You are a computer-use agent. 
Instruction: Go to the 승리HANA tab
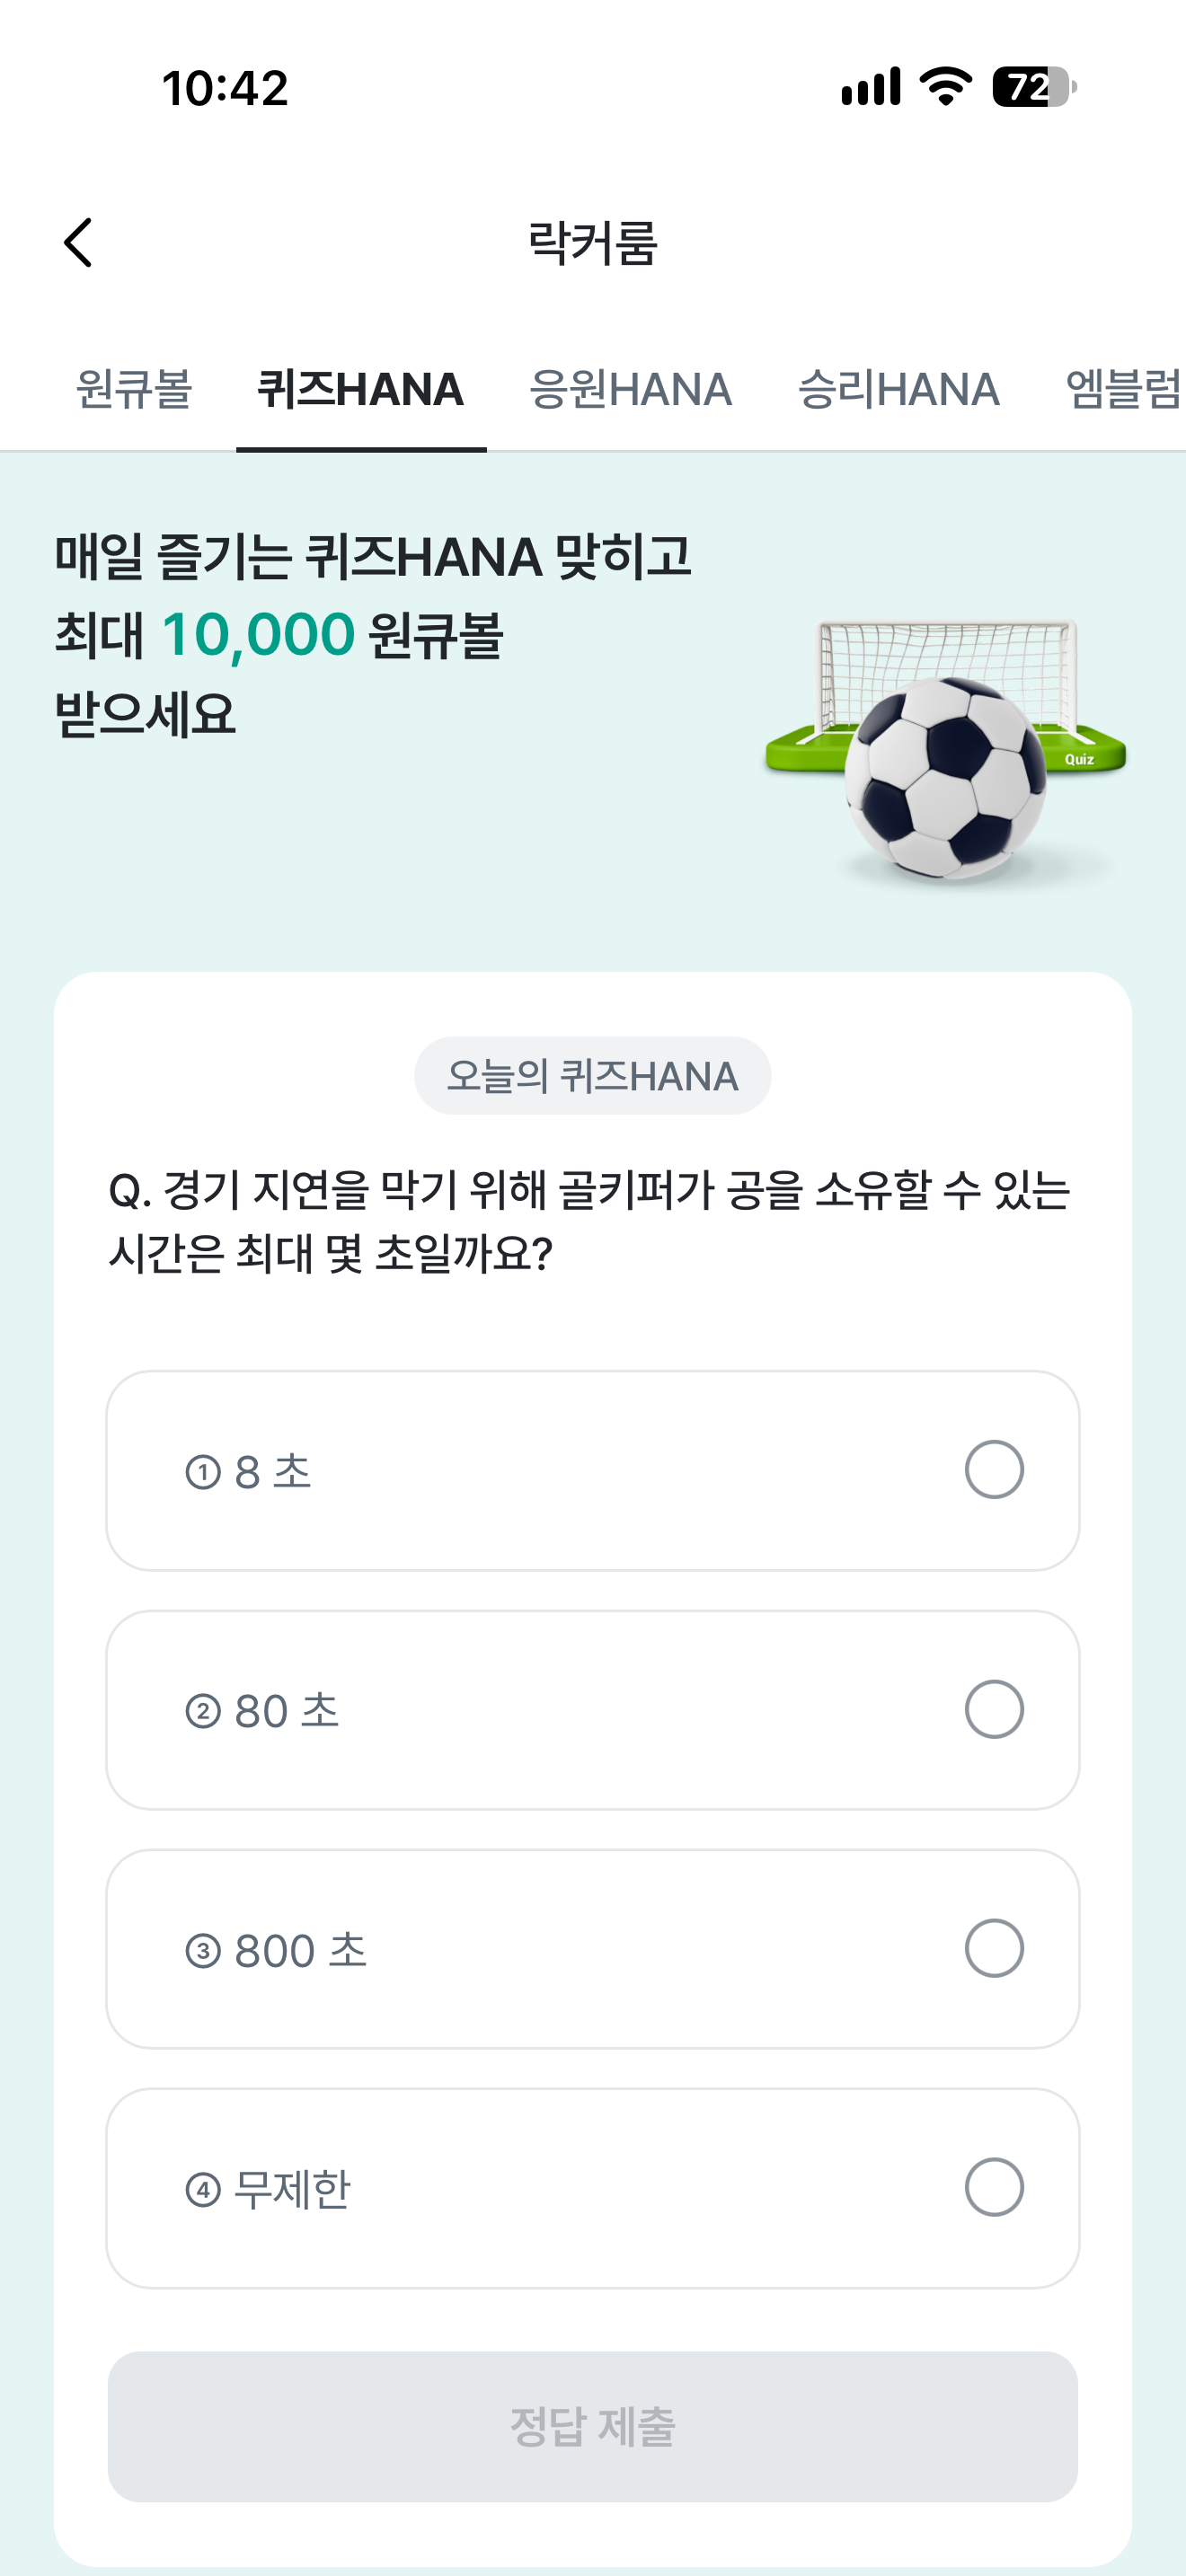pyautogui.click(x=899, y=389)
